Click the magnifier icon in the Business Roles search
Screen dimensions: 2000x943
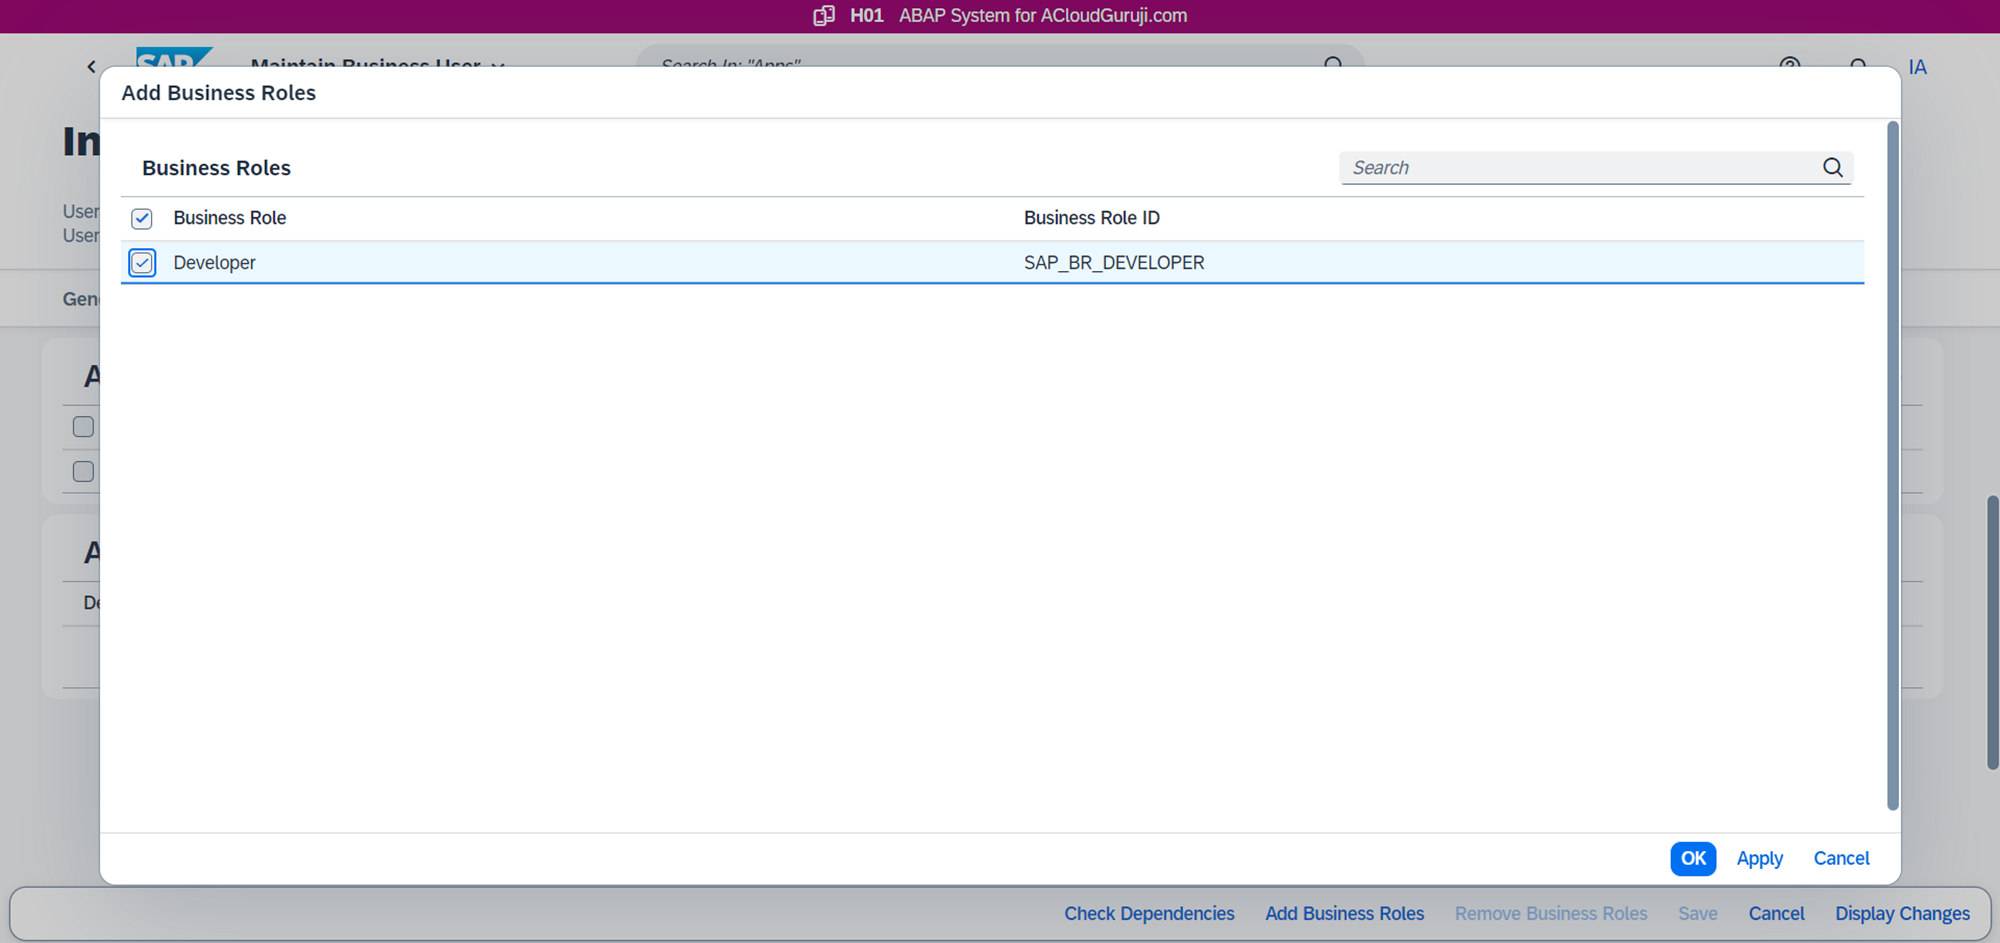coord(1832,168)
